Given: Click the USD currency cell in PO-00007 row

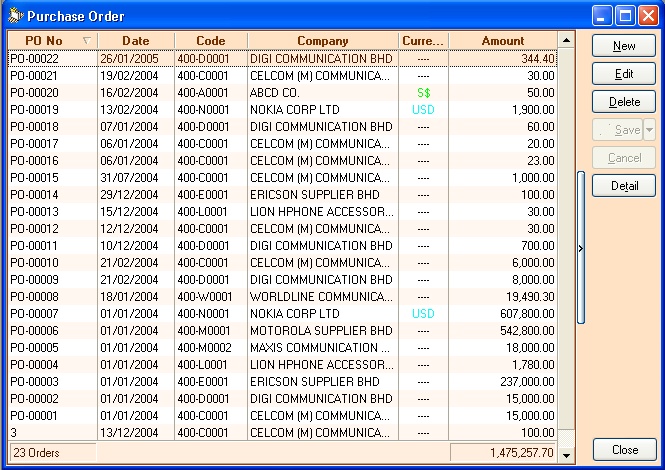Looking at the screenshot, I should tap(423, 313).
